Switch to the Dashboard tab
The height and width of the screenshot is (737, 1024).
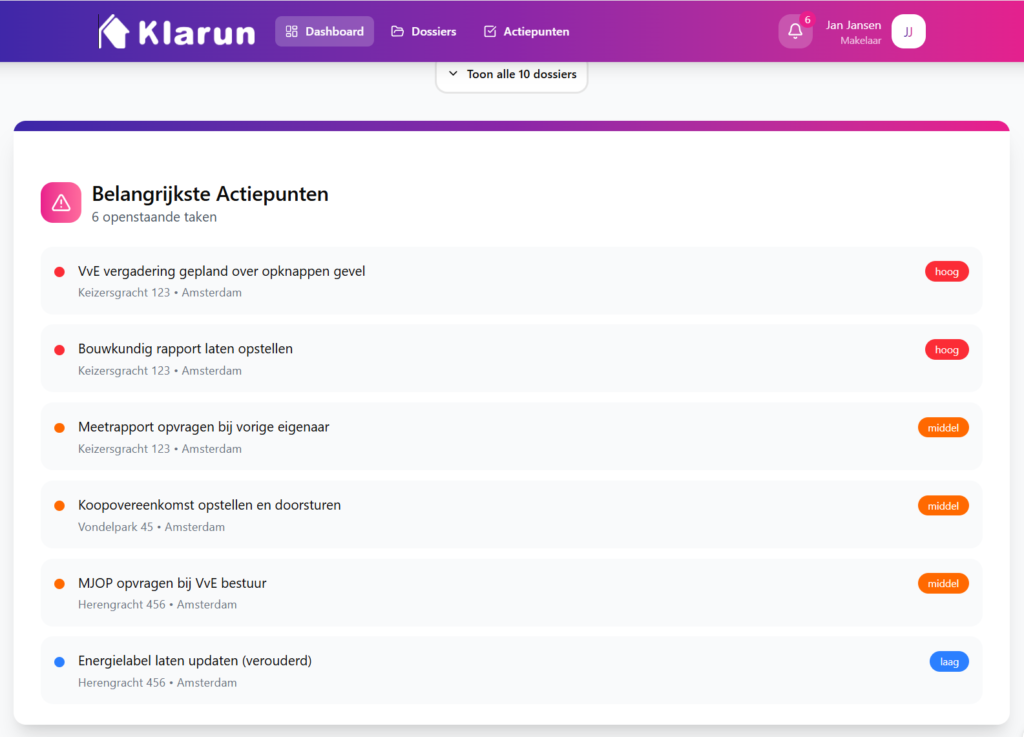pos(324,31)
